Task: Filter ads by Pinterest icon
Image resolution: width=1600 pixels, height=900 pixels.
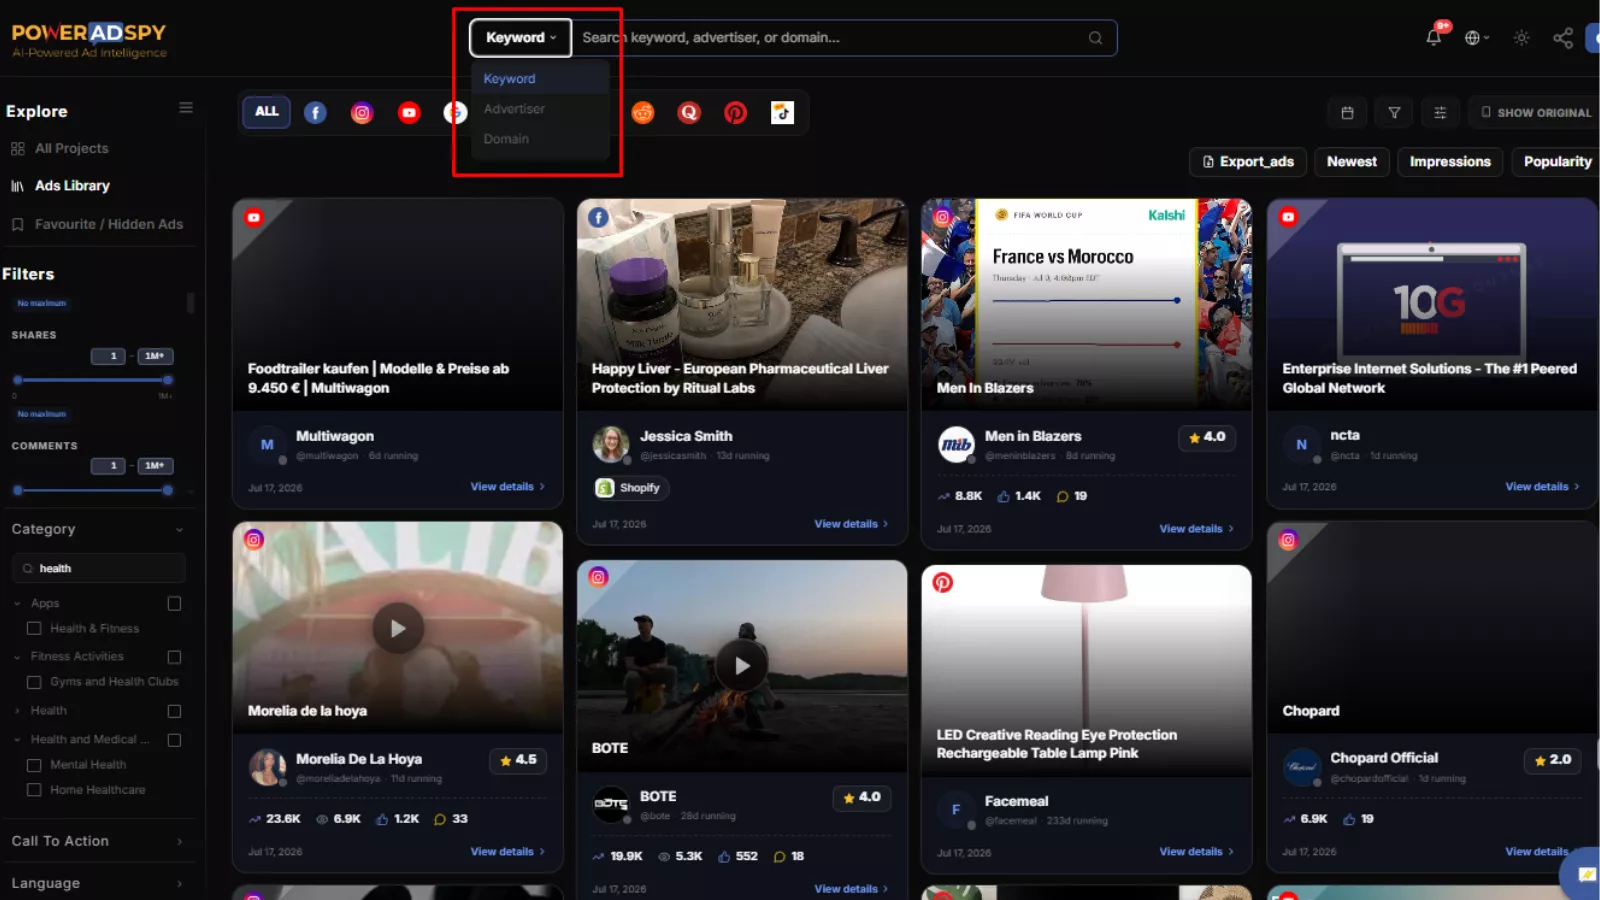Action: tap(736, 113)
